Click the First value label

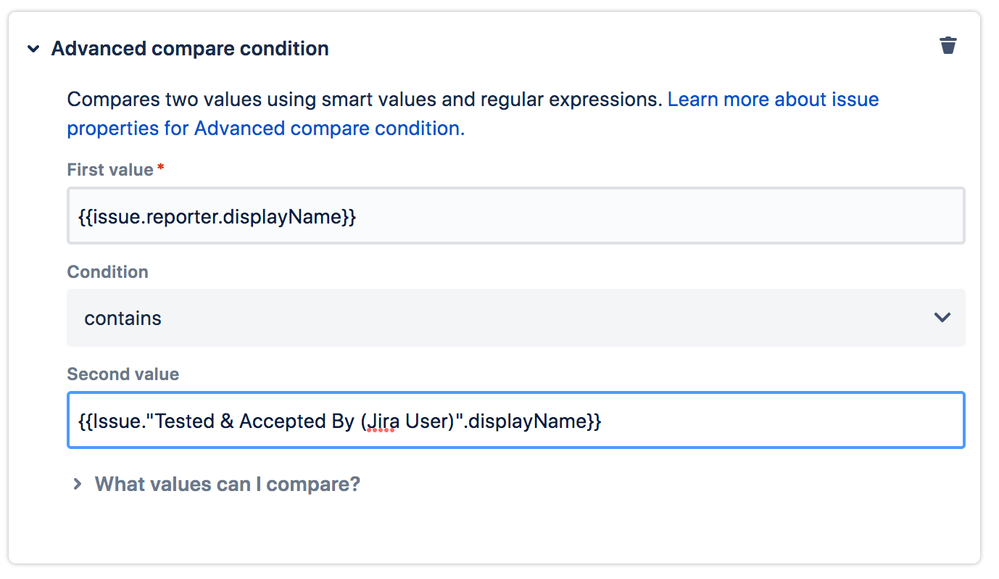[x=110, y=169]
